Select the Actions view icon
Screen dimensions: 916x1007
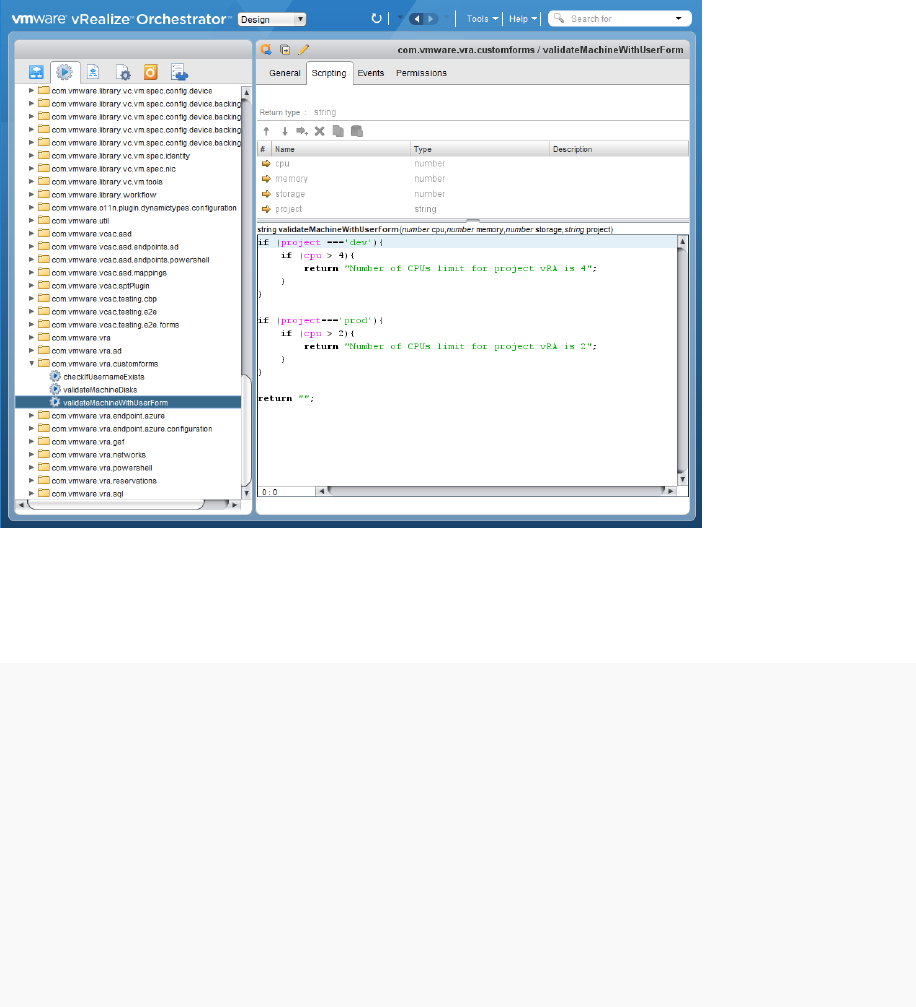tap(64, 72)
